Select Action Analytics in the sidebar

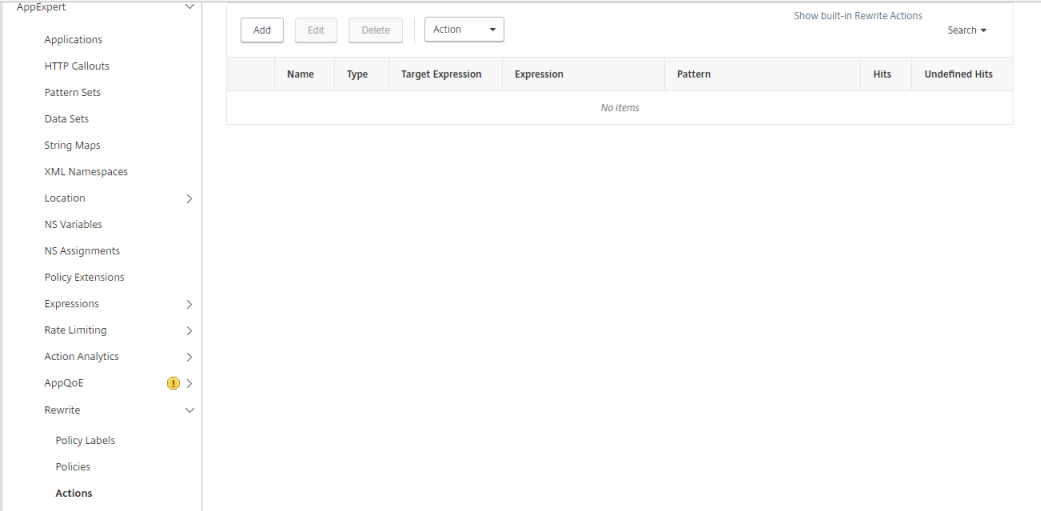coord(81,356)
